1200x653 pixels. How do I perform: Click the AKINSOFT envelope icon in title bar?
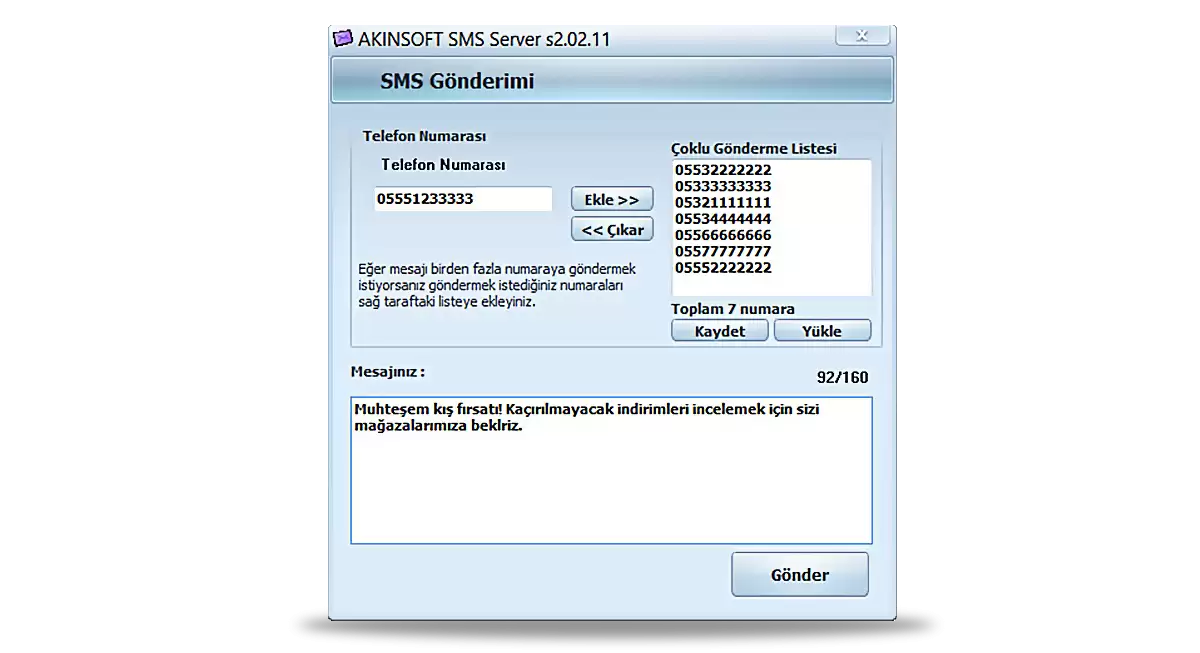pyautogui.click(x=344, y=39)
